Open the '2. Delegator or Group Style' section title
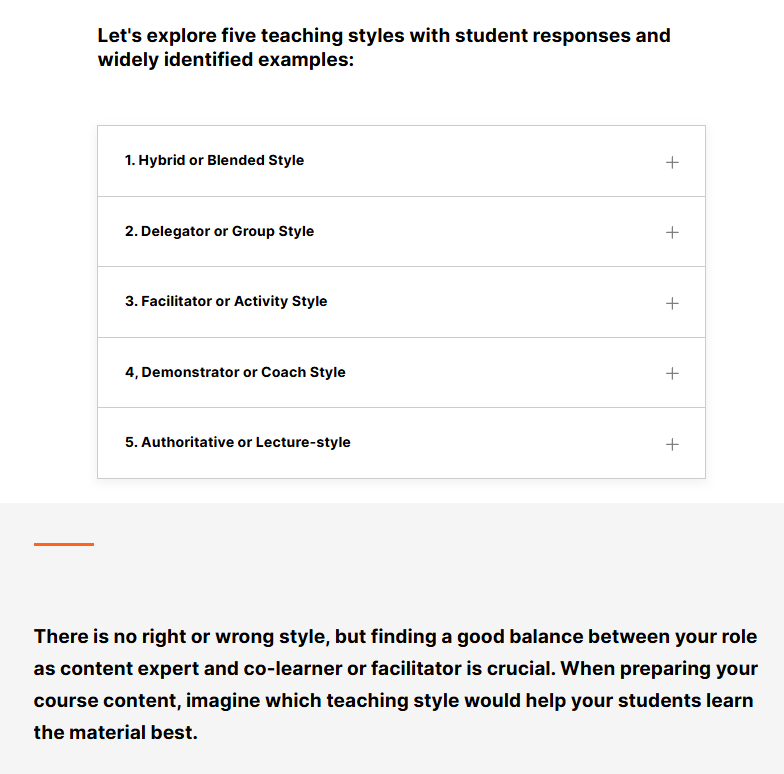Screen dimensions: 784x774 click(x=219, y=231)
